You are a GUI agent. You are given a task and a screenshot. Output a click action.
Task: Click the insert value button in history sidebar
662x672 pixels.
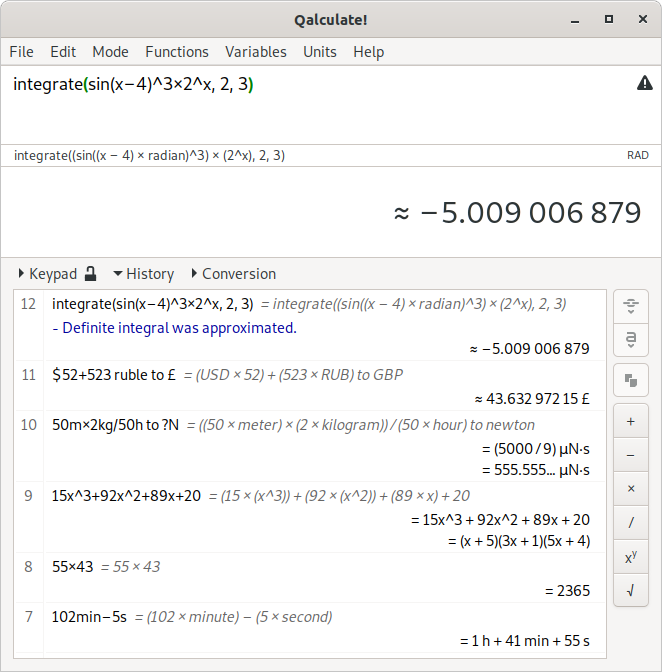coord(630,305)
